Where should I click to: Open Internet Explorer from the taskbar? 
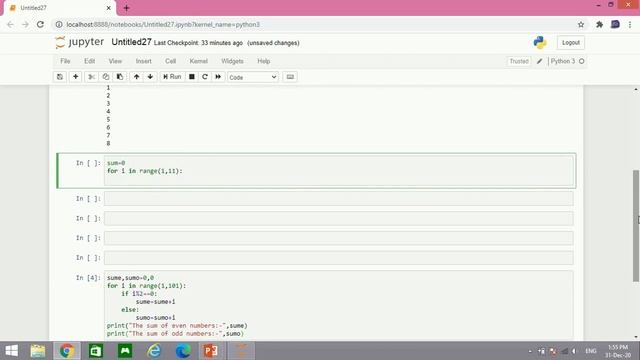154,351
